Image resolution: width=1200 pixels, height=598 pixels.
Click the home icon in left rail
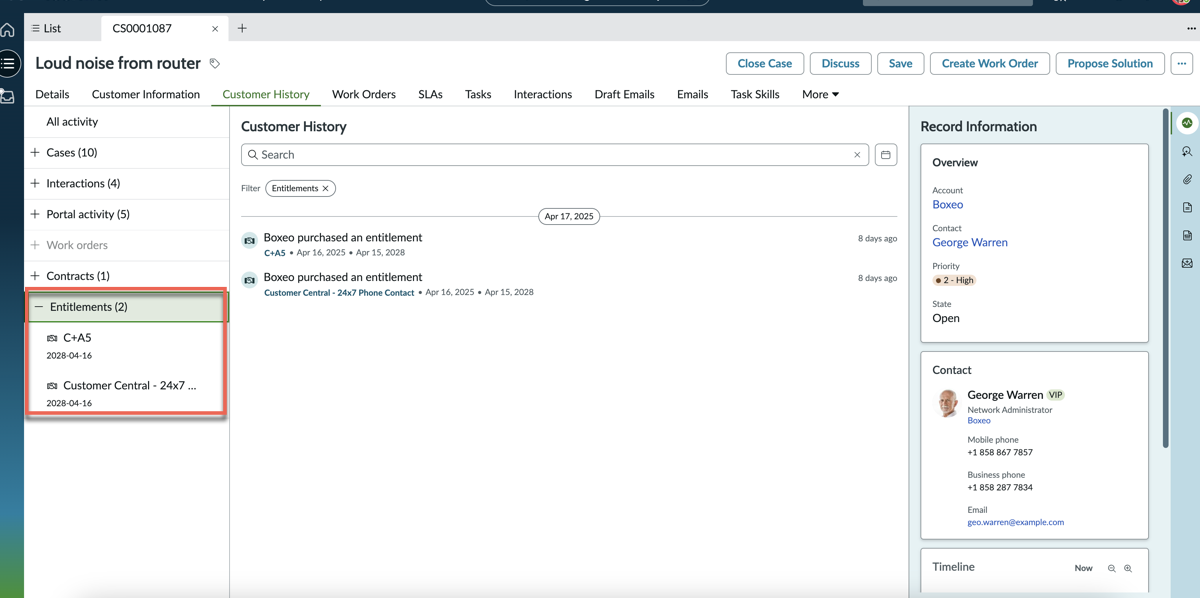[x=8, y=30]
